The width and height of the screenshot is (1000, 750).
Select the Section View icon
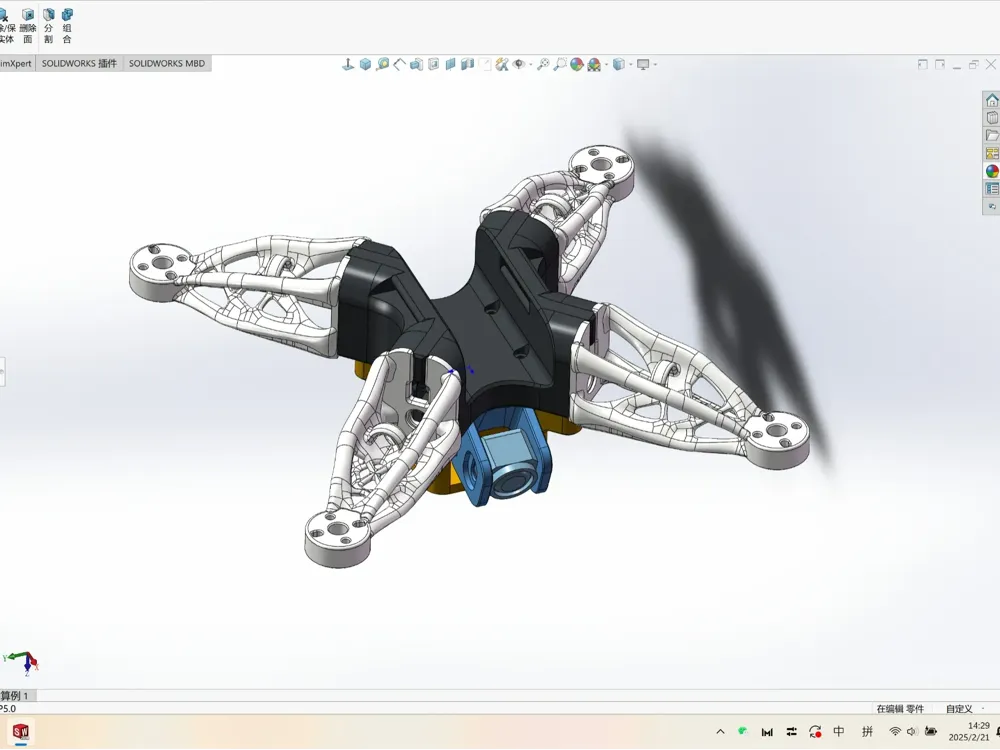pos(450,64)
